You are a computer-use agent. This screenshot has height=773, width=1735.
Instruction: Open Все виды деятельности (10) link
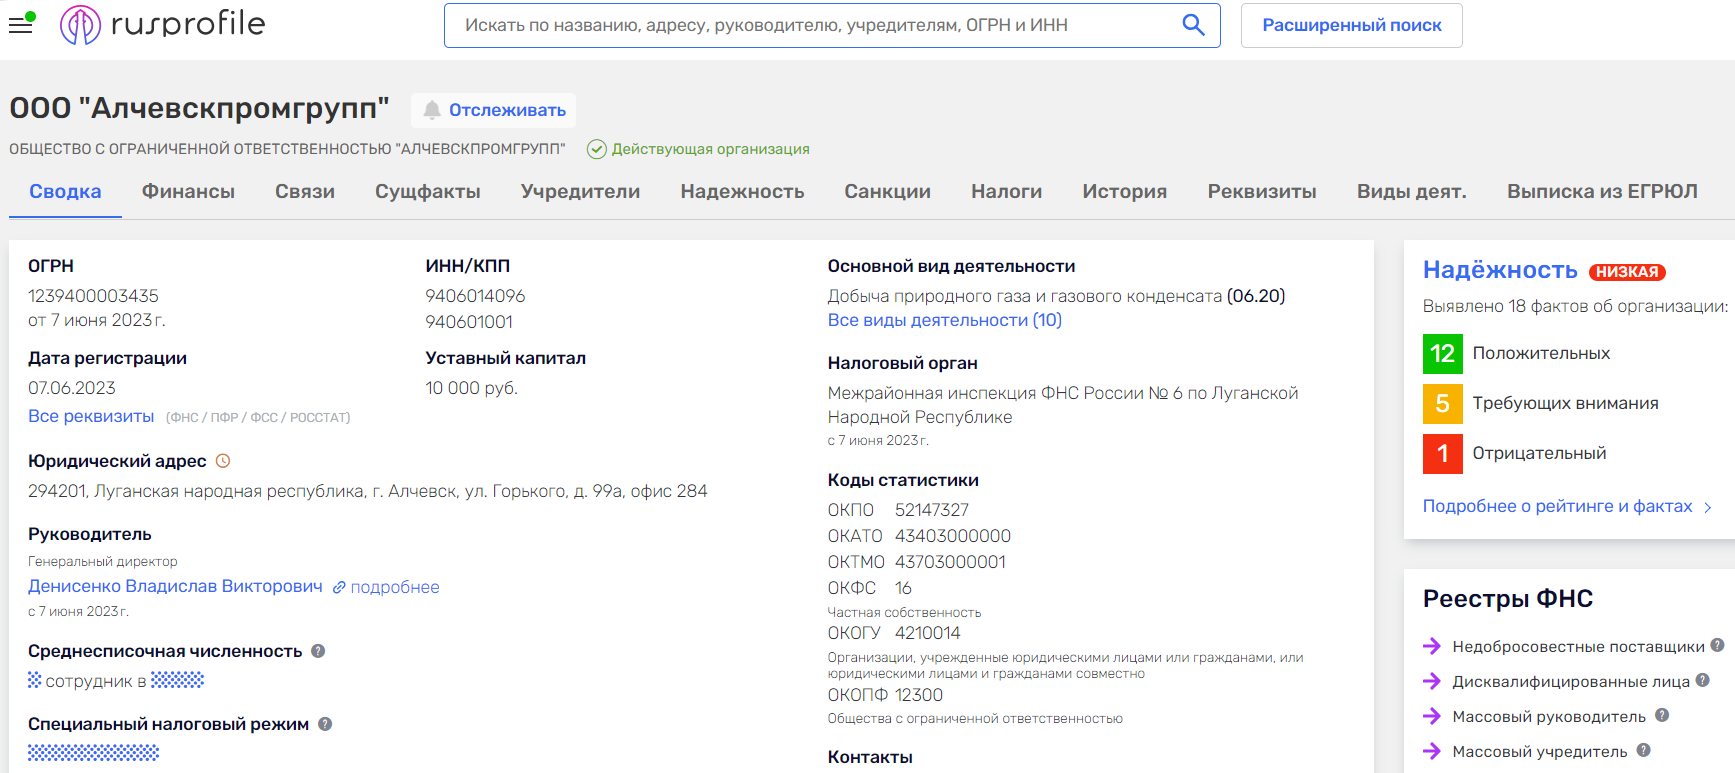[x=945, y=320]
